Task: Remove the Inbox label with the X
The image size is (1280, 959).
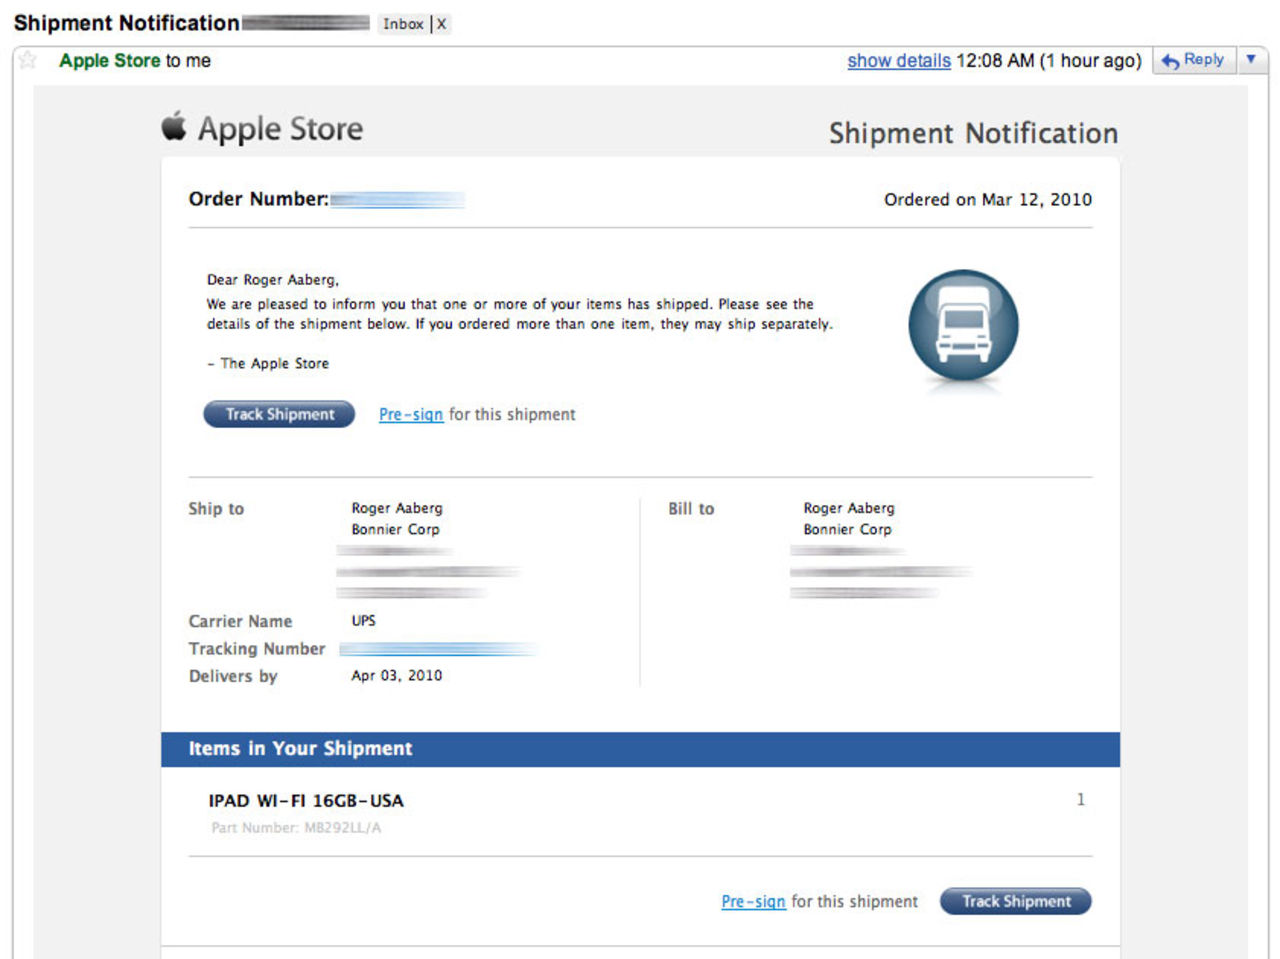Action: pyautogui.click(x=441, y=24)
